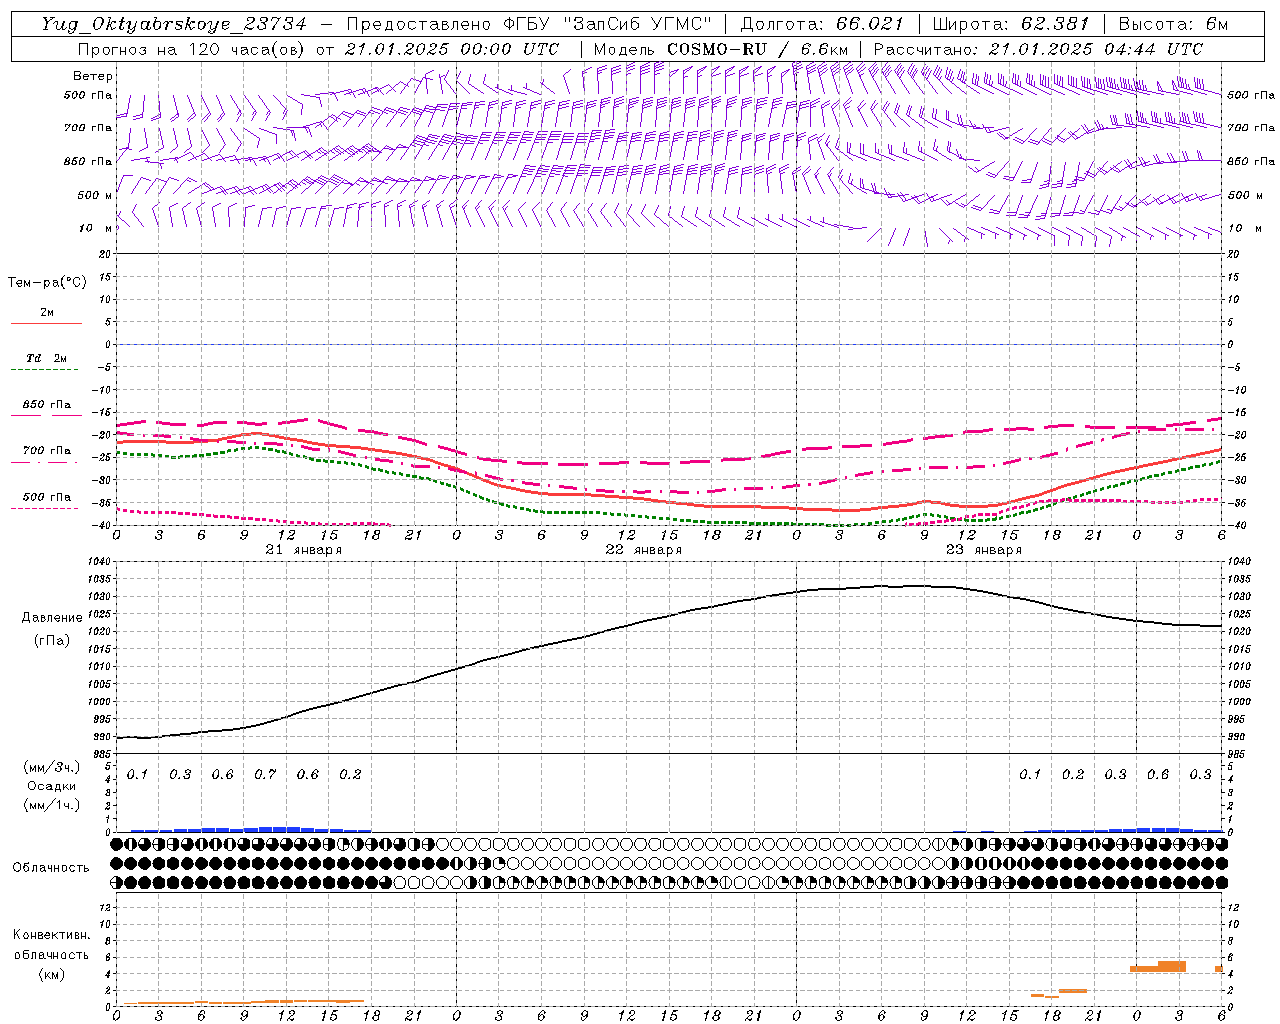The height and width of the screenshot is (1024, 1280).
Task: Click the provider text "ЗапСиб УГМС"
Action: 638,24
